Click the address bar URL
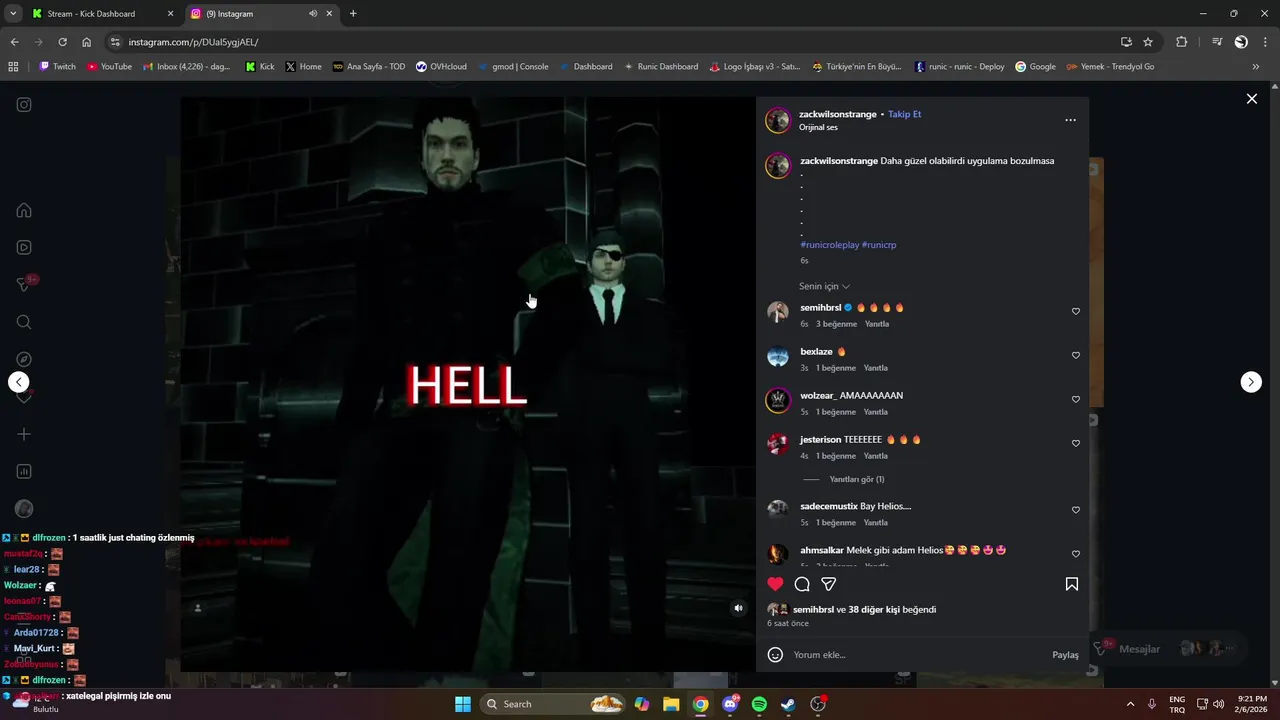Screen dimensions: 1280x720 click(x=193, y=42)
